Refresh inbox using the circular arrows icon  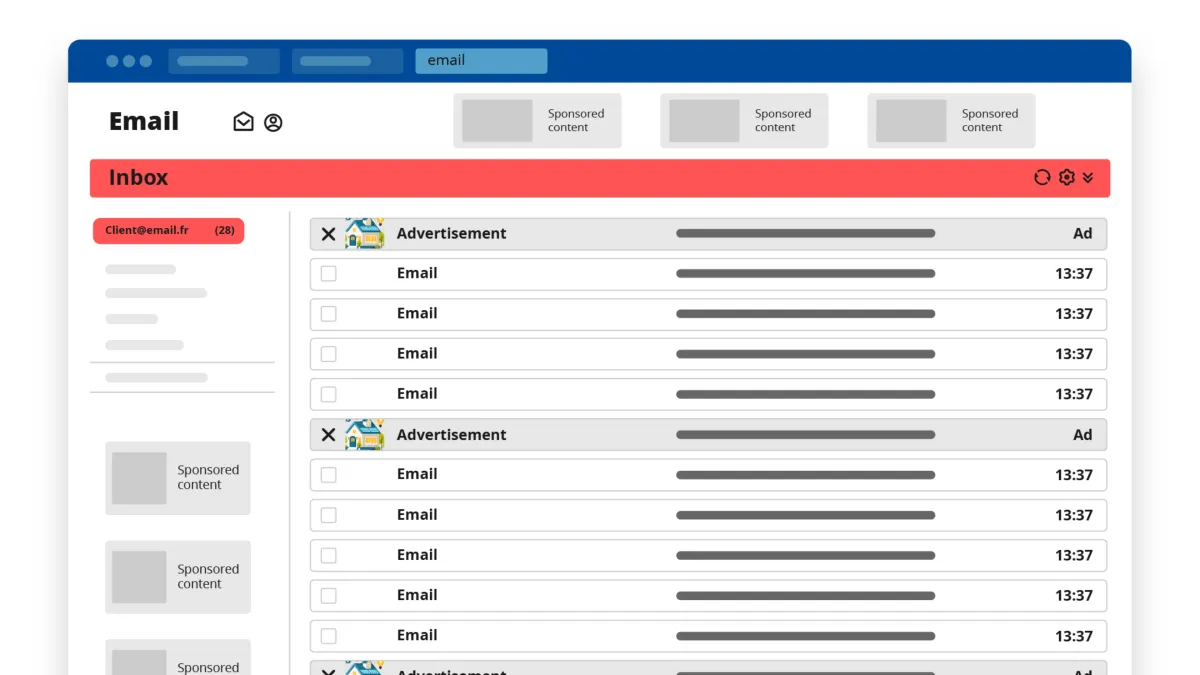click(x=1042, y=177)
